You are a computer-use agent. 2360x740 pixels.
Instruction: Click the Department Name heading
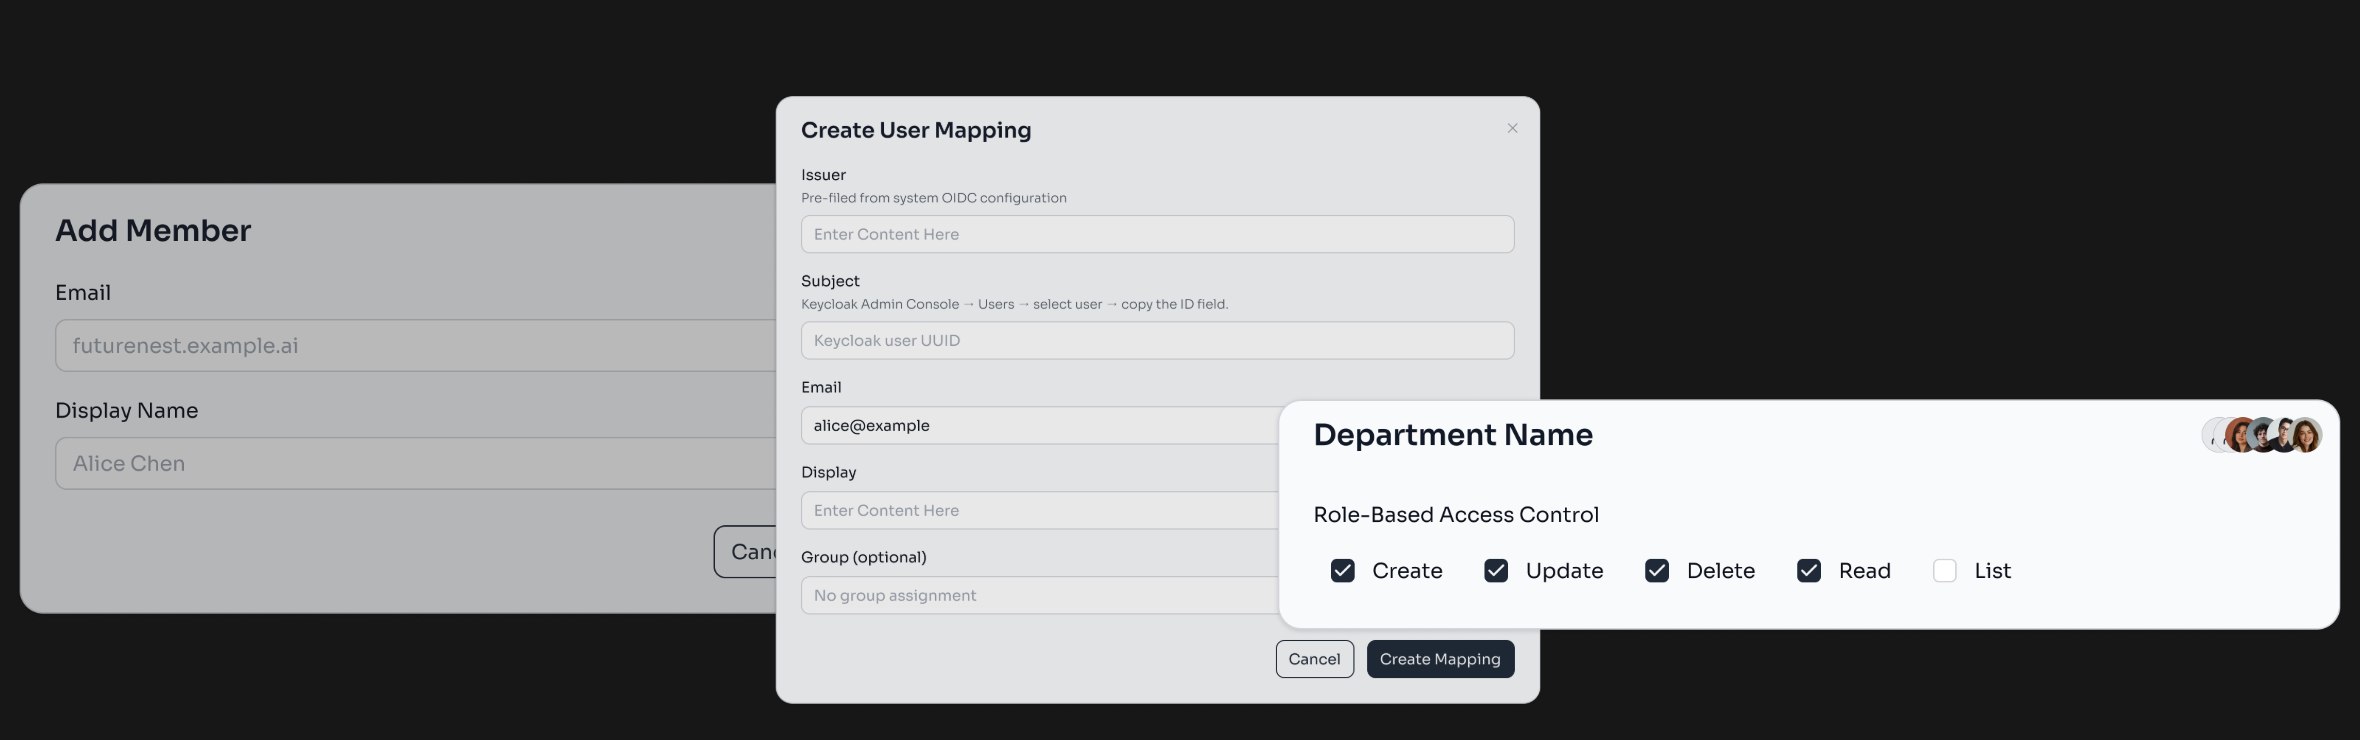(x=1453, y=435)
